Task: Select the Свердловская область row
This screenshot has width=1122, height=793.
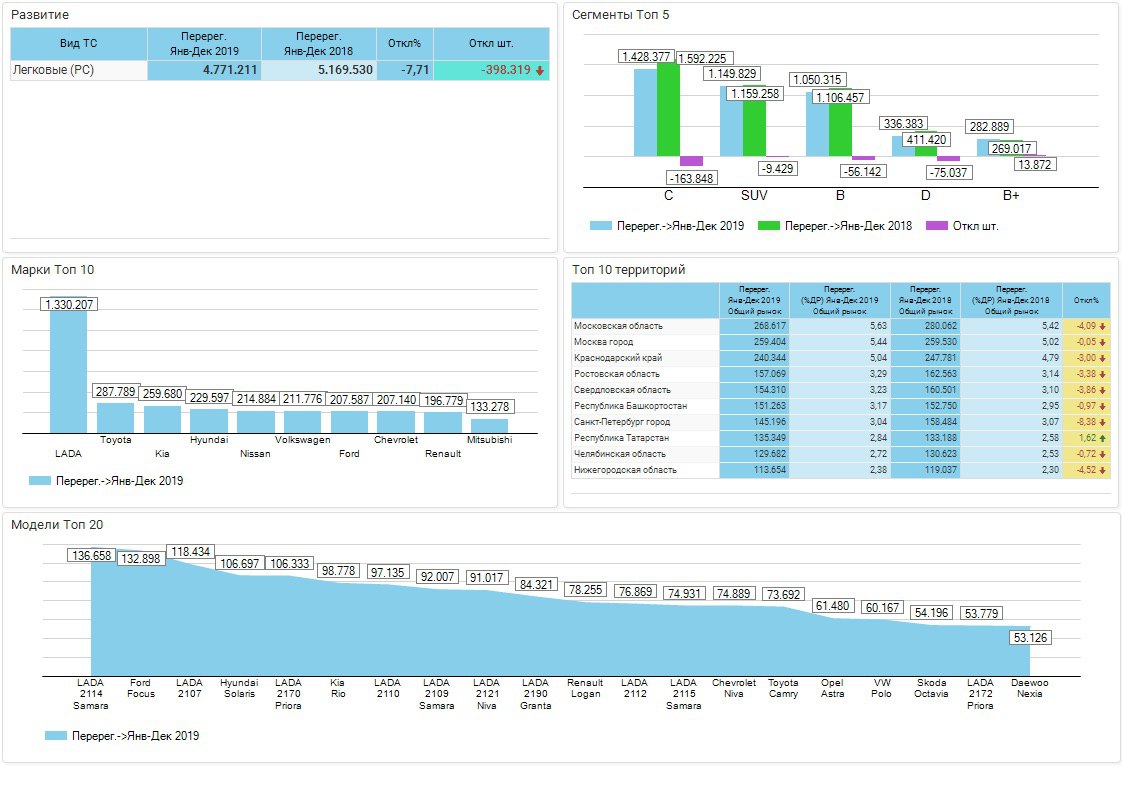Action: tap(841, 390)
